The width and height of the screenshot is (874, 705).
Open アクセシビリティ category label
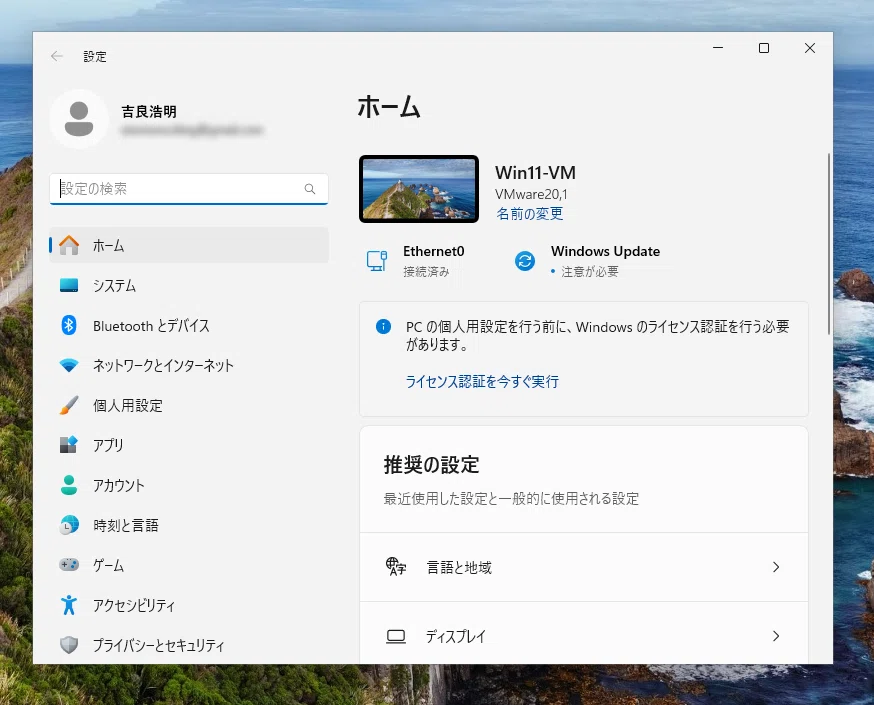pos(134,606)
